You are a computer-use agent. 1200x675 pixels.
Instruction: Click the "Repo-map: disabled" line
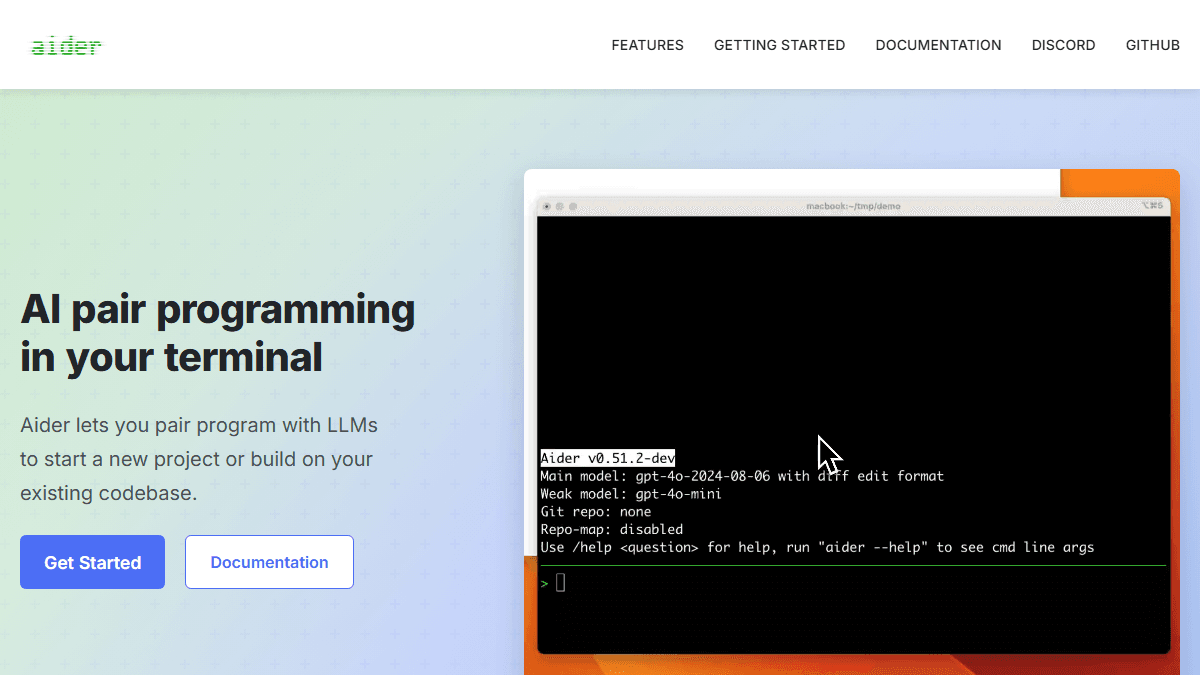point(612,530)
